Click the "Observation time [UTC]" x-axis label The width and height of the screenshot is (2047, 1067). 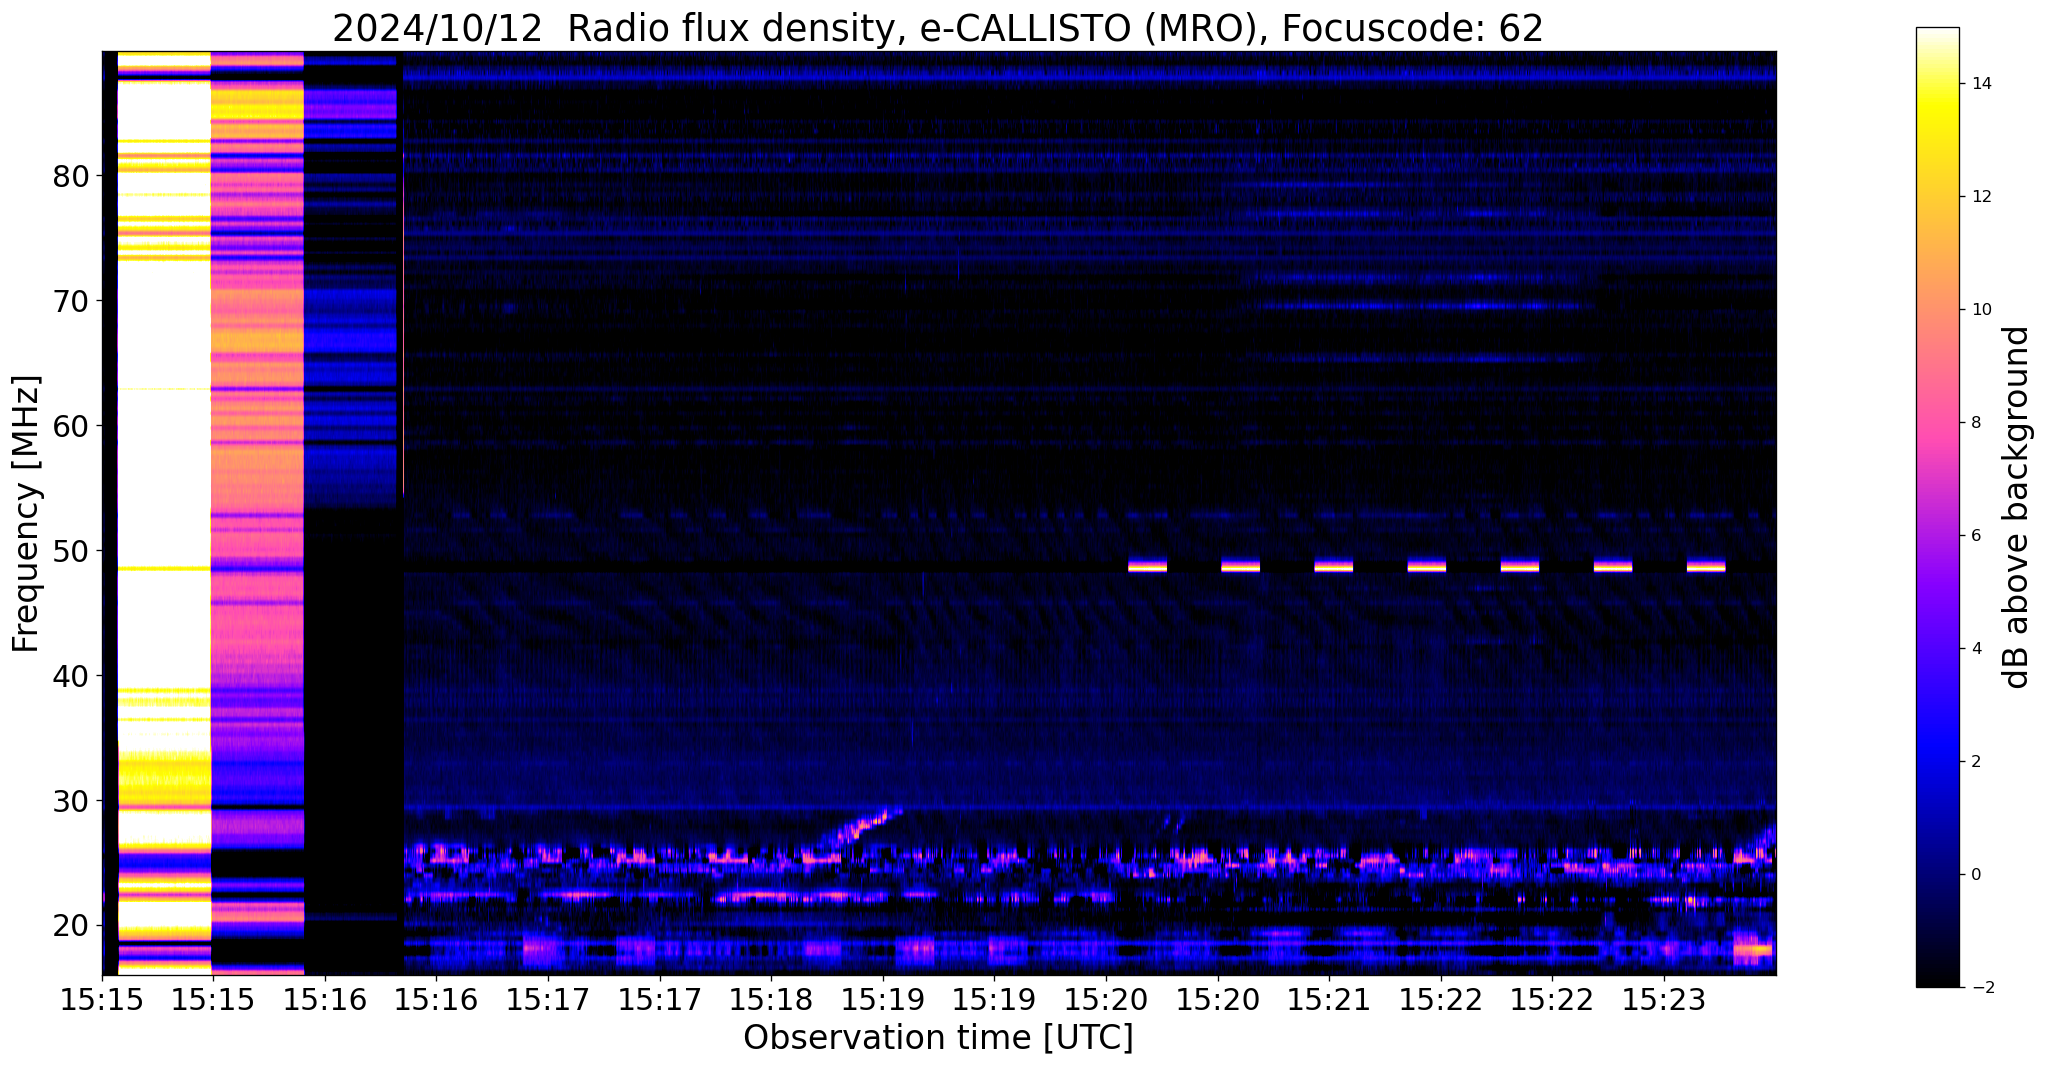pos(938,1038)
